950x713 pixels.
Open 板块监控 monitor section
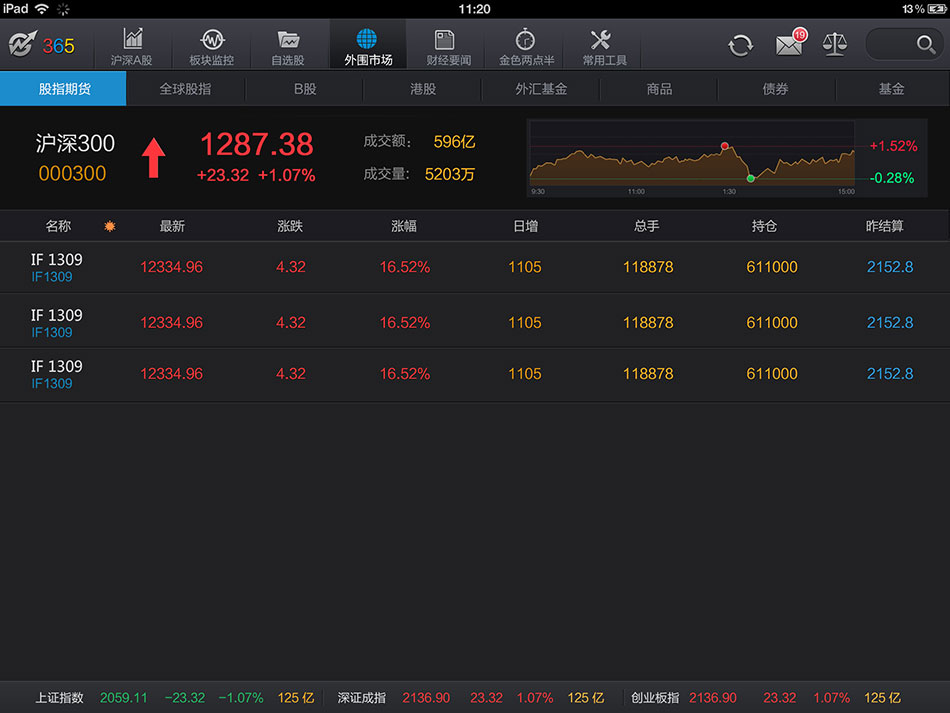click(x=211, y=47)
